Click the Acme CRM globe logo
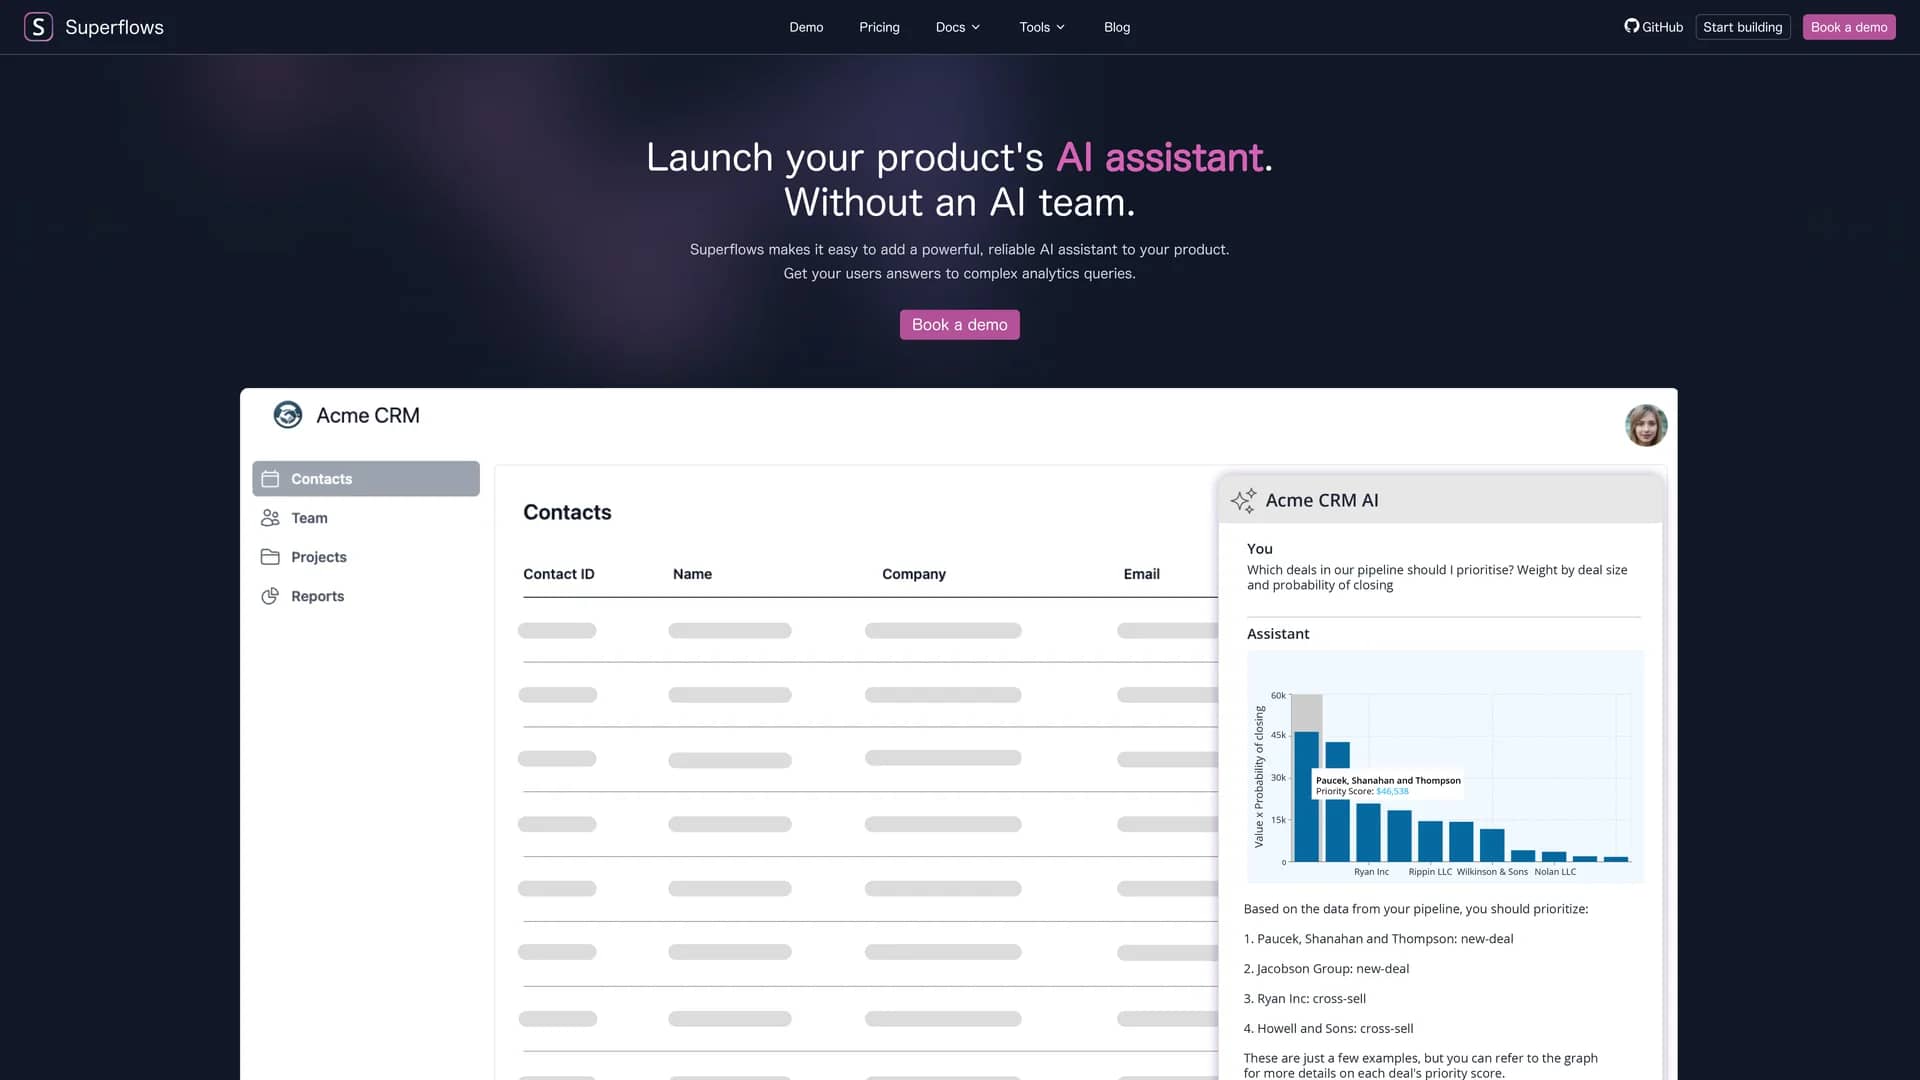Viewport: 1920px width, 1080px height. 288,415
